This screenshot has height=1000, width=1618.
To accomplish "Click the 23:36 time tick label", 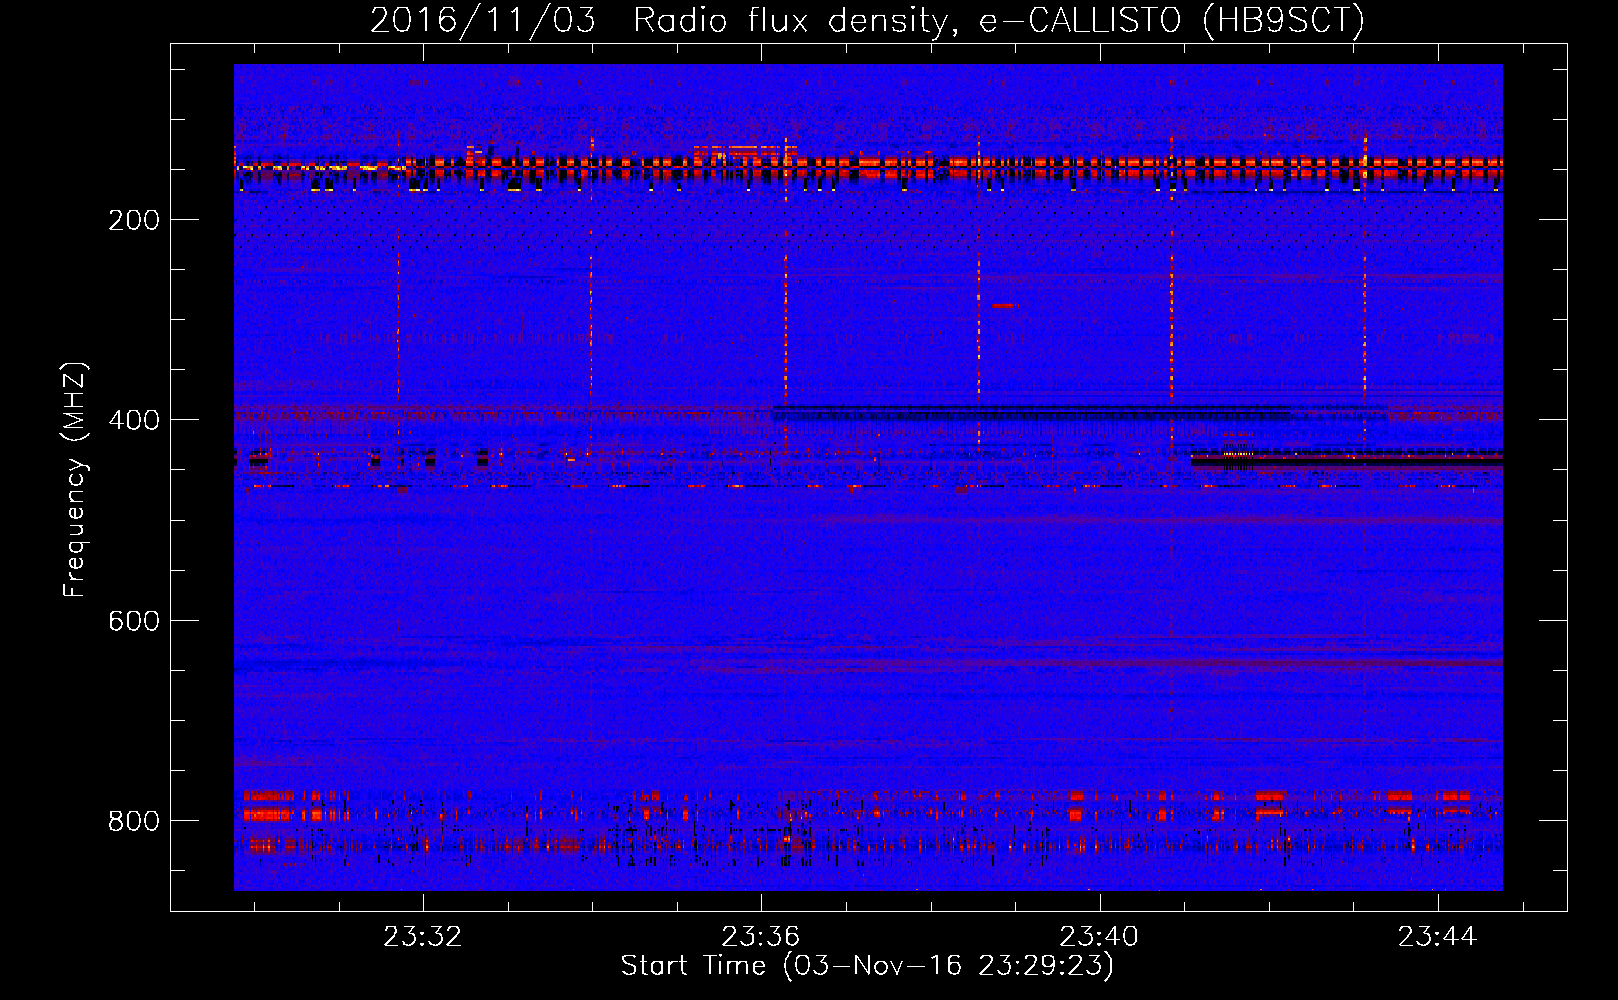I will [x=761, y=936].
